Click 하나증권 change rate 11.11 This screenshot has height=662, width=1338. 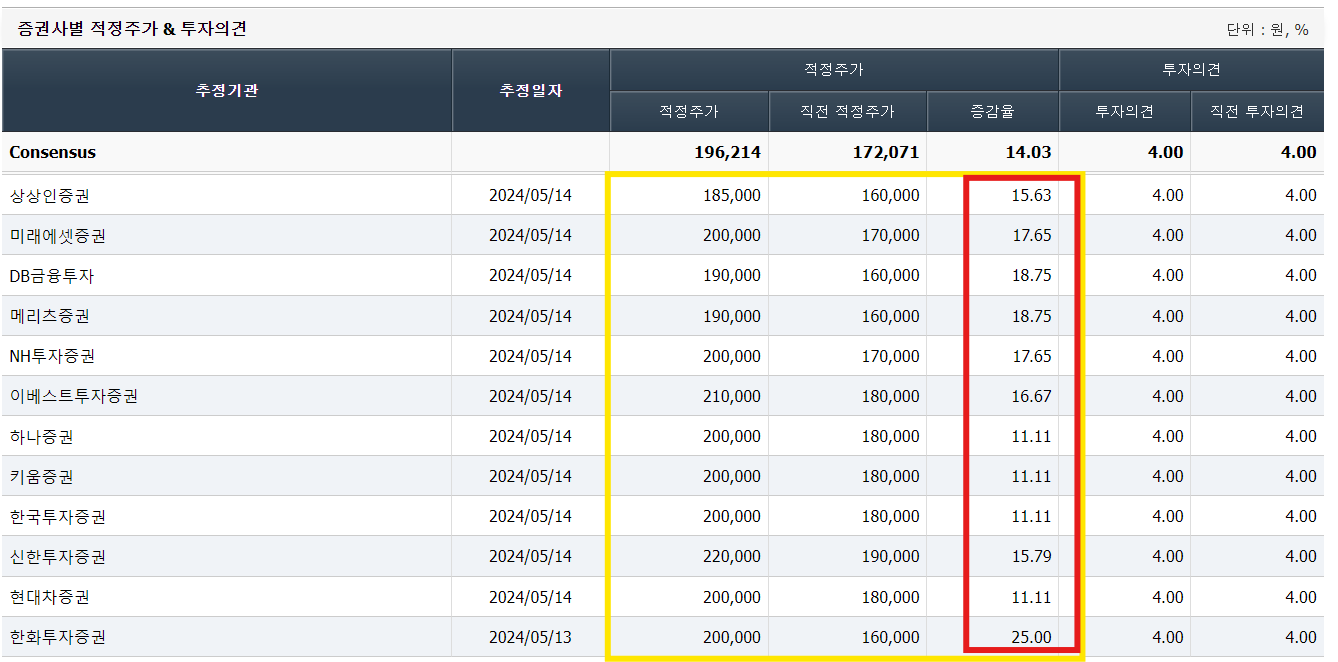pyautogui.click(x=1032, y=437)
